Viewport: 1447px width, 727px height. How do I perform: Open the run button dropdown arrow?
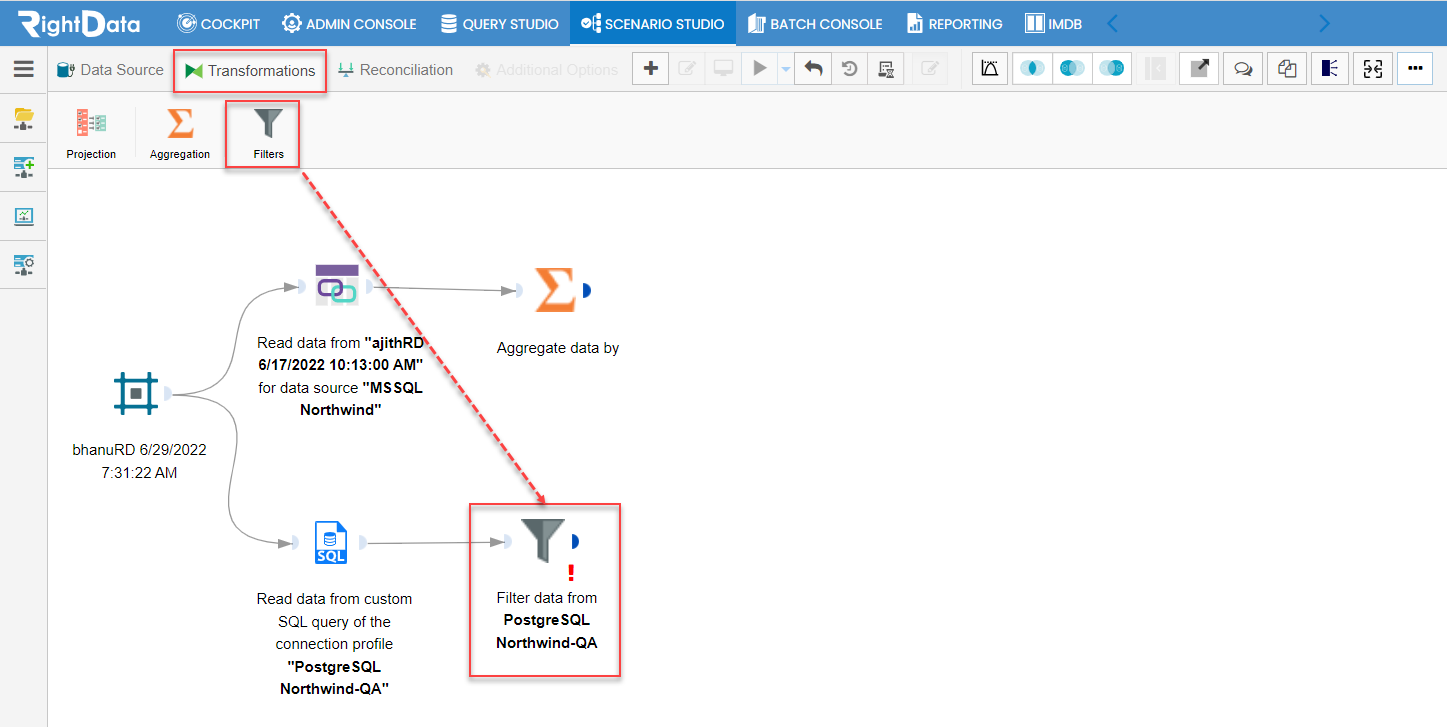click(785, 69)
